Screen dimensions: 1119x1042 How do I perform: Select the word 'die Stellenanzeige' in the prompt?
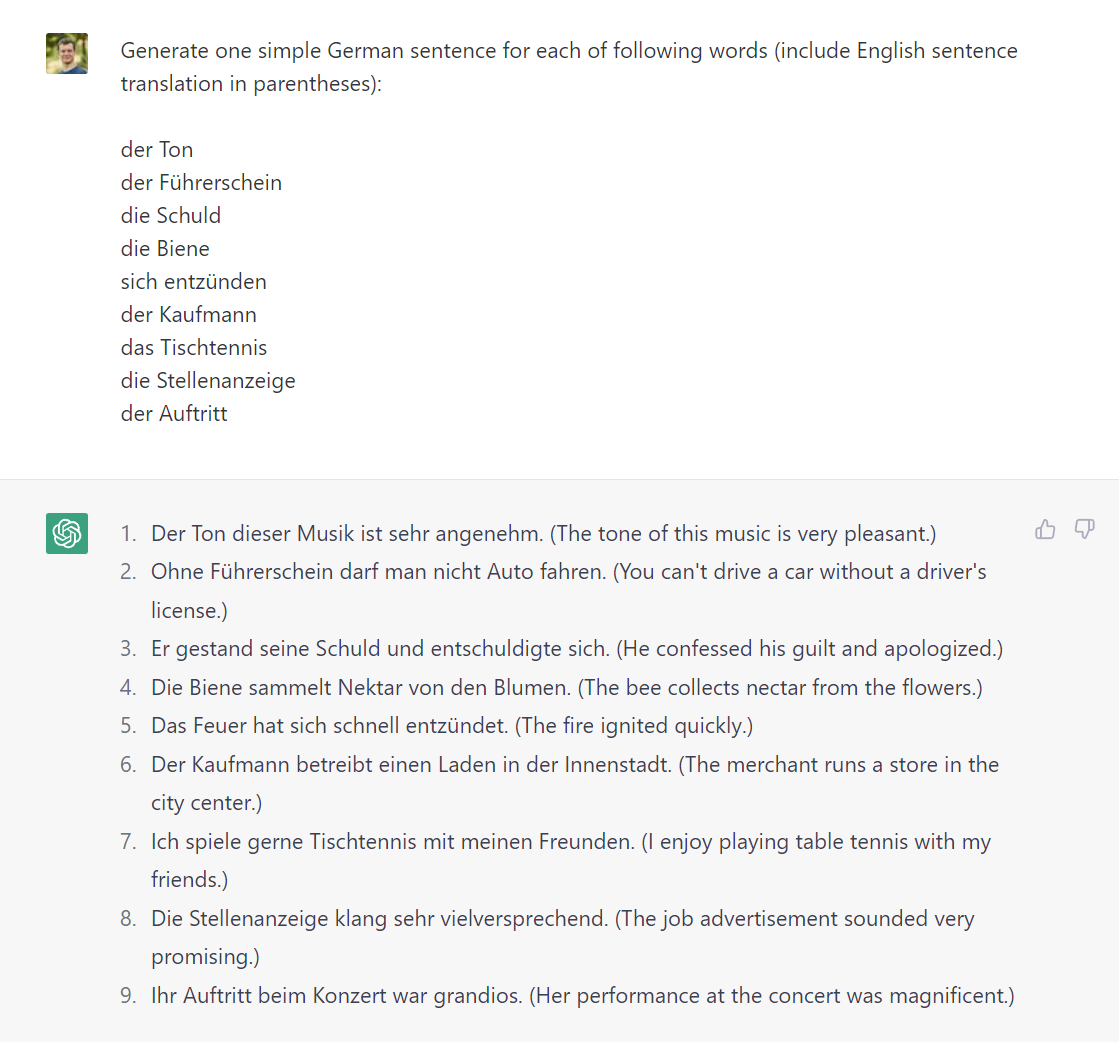[x=207, y=380]
